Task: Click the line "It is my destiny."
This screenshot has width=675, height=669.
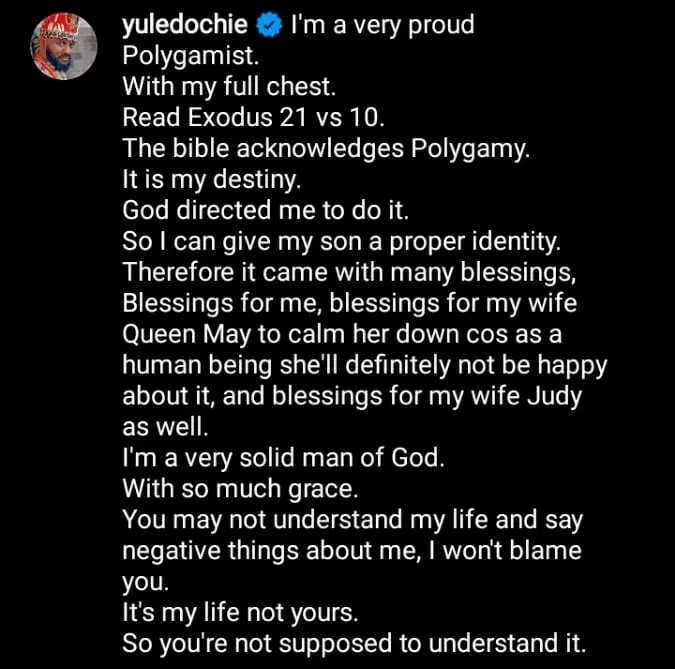Action: pos(211,180)
